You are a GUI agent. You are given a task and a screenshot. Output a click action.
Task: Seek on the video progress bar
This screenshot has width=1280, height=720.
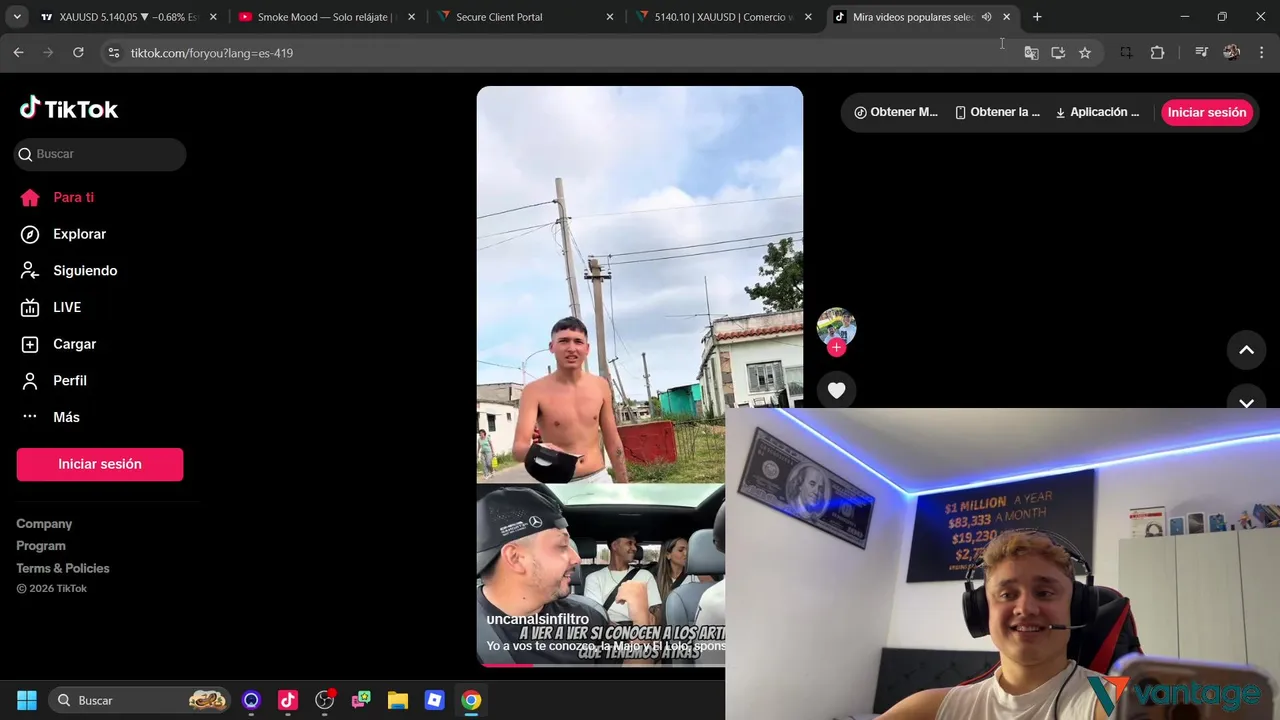click(600, 664)
